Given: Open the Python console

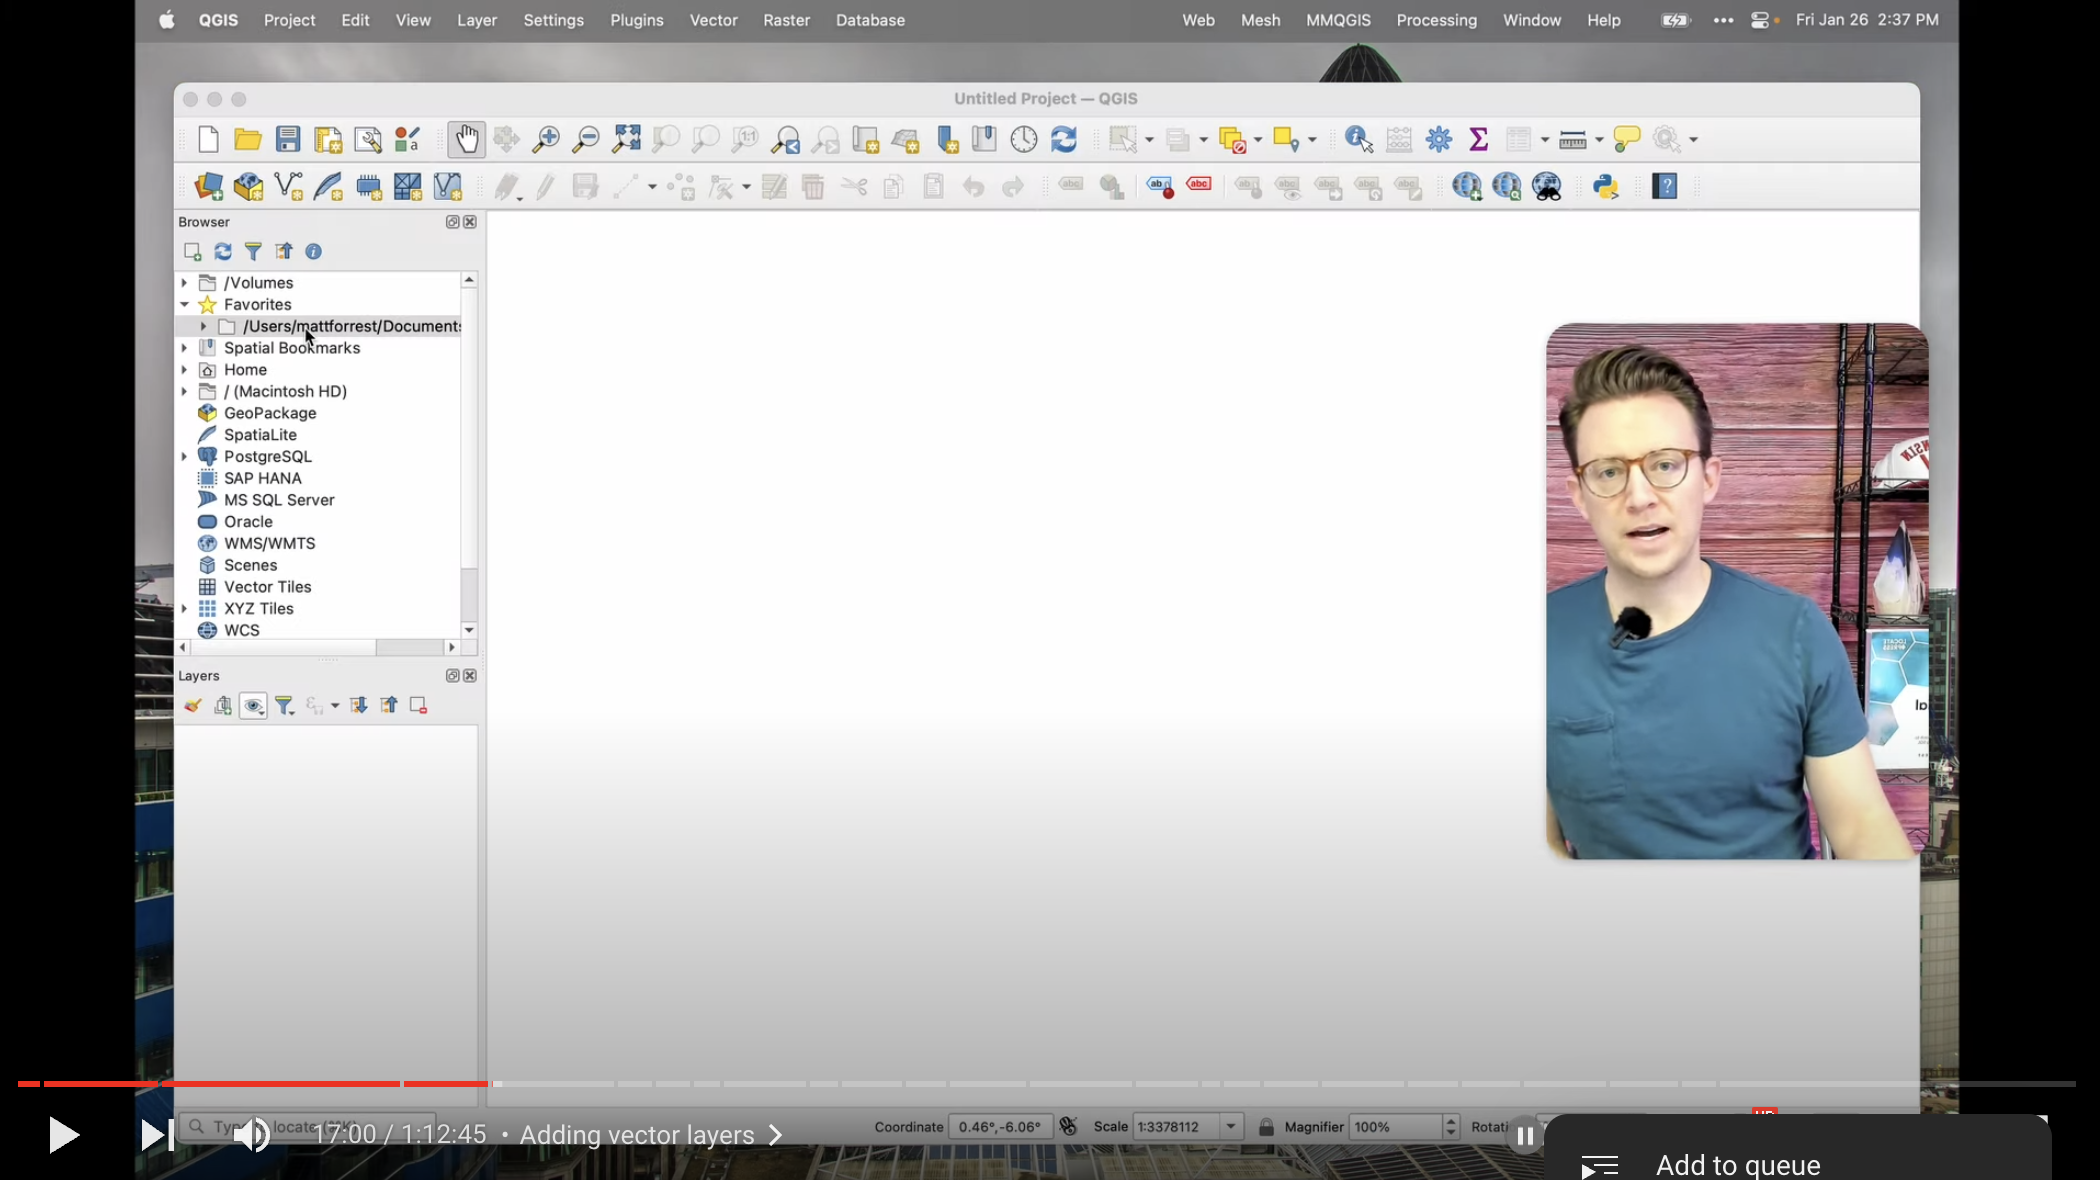Looking at the screenshot, I should (x=1606, y=186).
